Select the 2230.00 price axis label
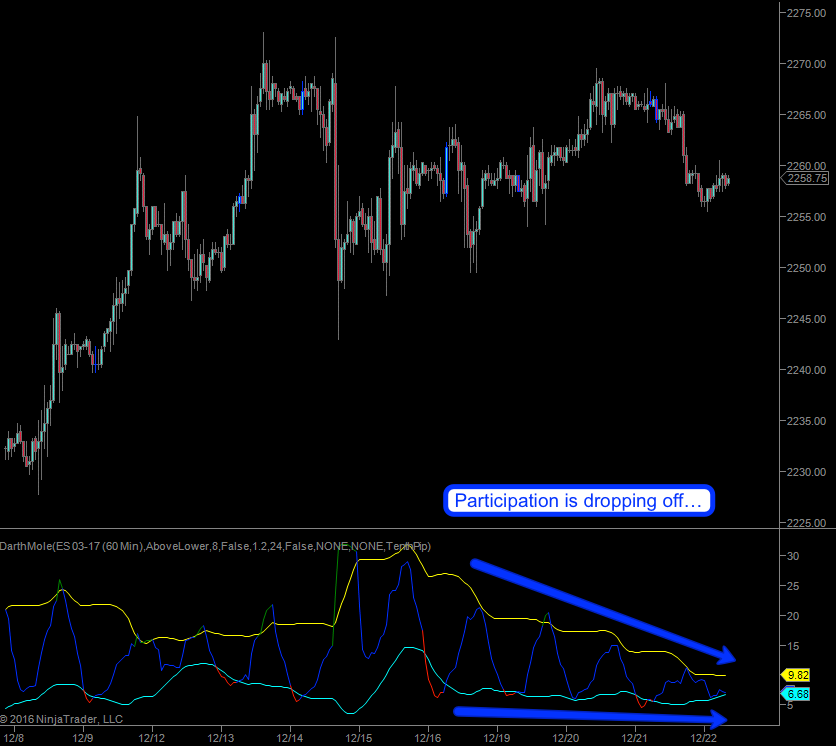The image size is (836, 746). pyautogui.click(x=807, y=472)
